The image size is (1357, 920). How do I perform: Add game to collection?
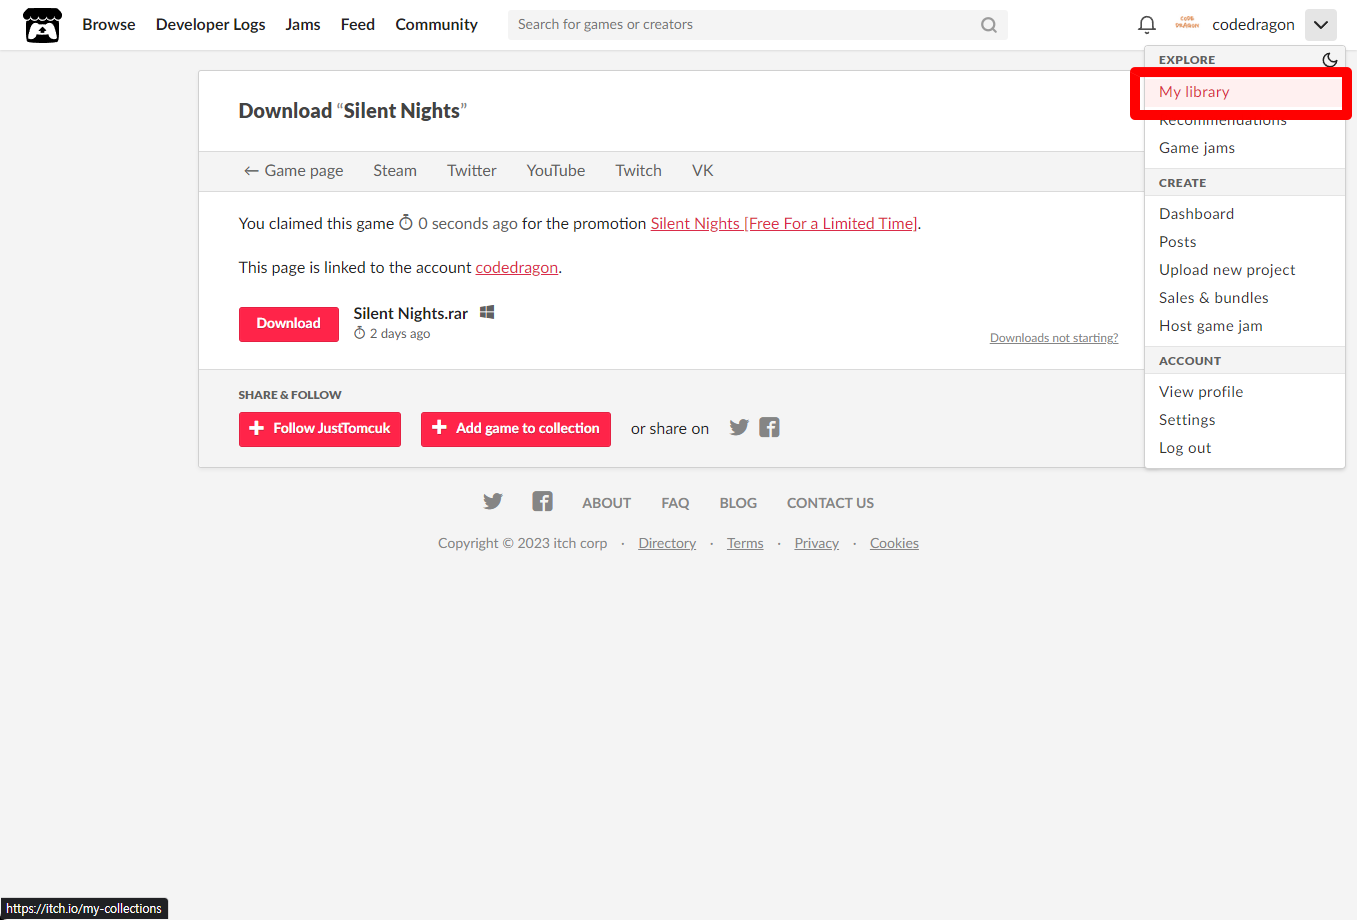point(516,429)
